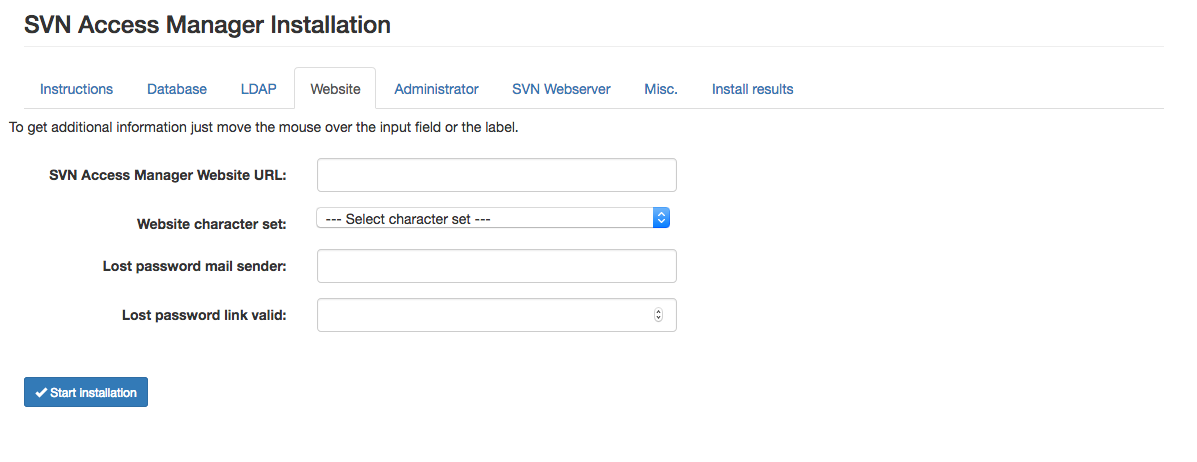View the Install results tab
The width and height of the screenshot is (1197, 462).
tap(752, 89)
